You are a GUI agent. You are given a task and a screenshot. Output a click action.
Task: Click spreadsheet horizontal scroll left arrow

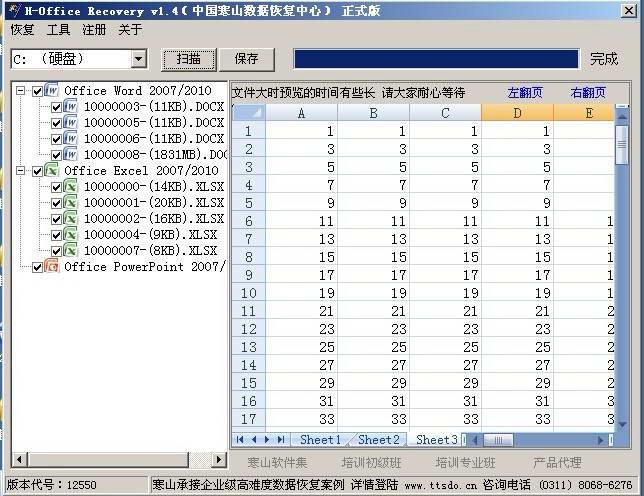[x=475, y=440]
